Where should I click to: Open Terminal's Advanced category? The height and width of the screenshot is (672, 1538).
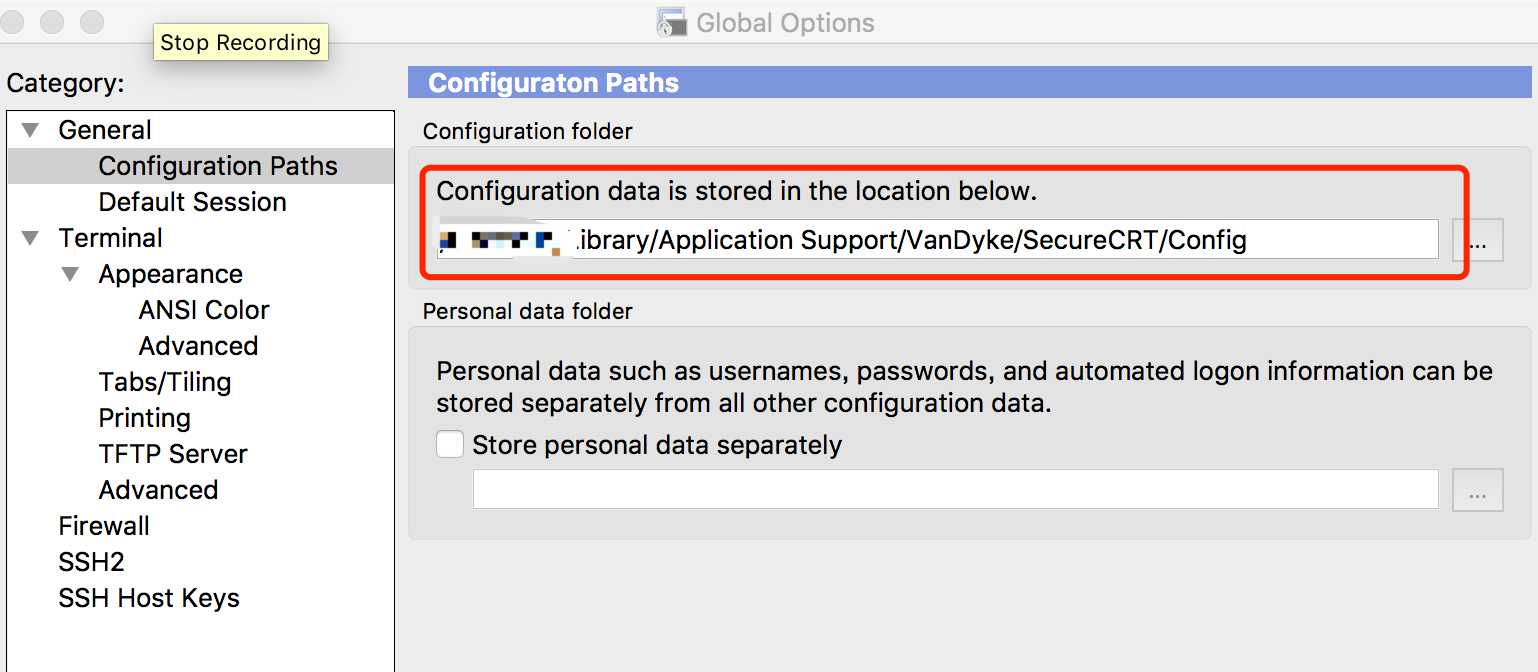click(x=158, y=490)
